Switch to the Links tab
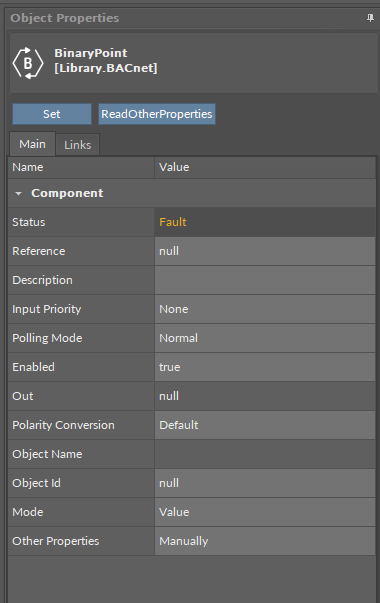Screen dimensions: 380x603 point(78,145)
